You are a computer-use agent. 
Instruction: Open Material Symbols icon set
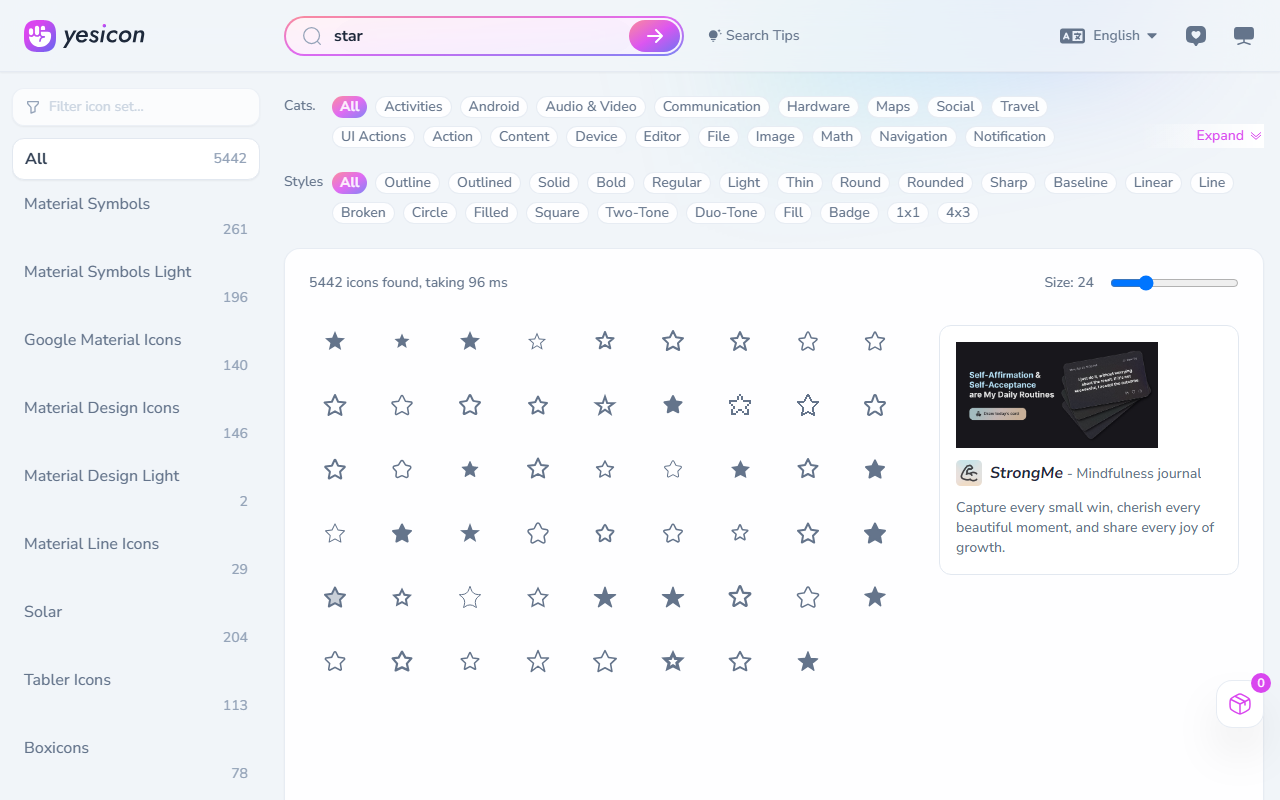click(136, 216)
